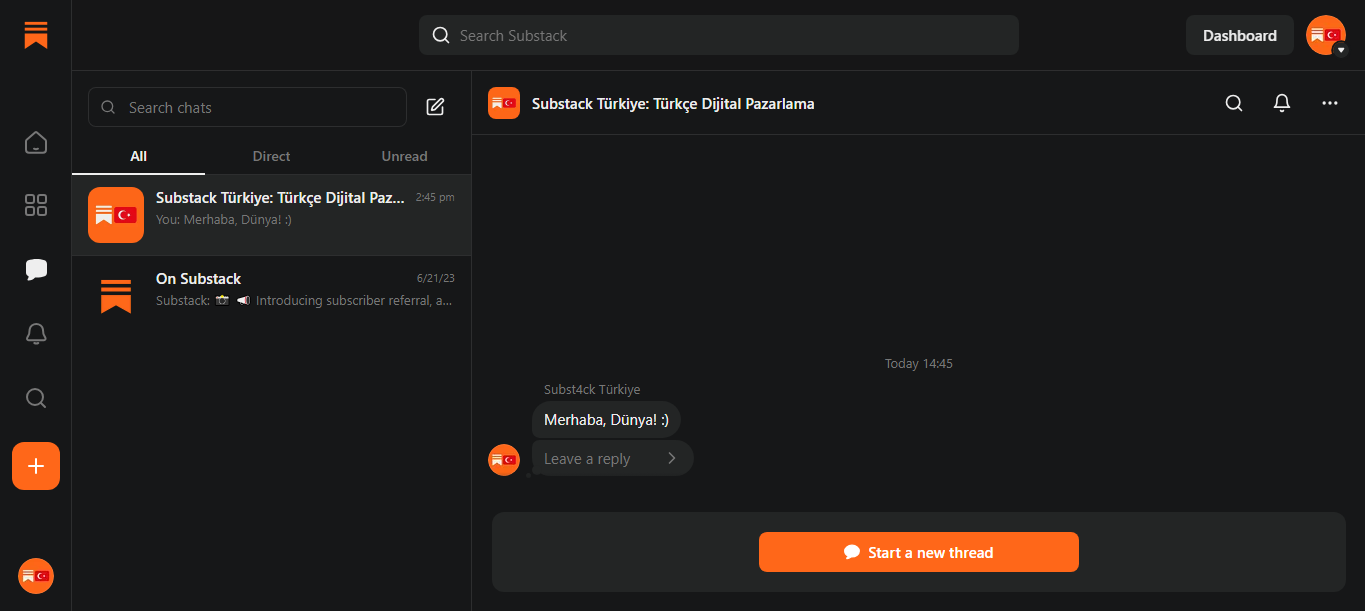Start a new thread
Image resolution: width=1365 pixels, height=611 pixels.
[919, 552]
